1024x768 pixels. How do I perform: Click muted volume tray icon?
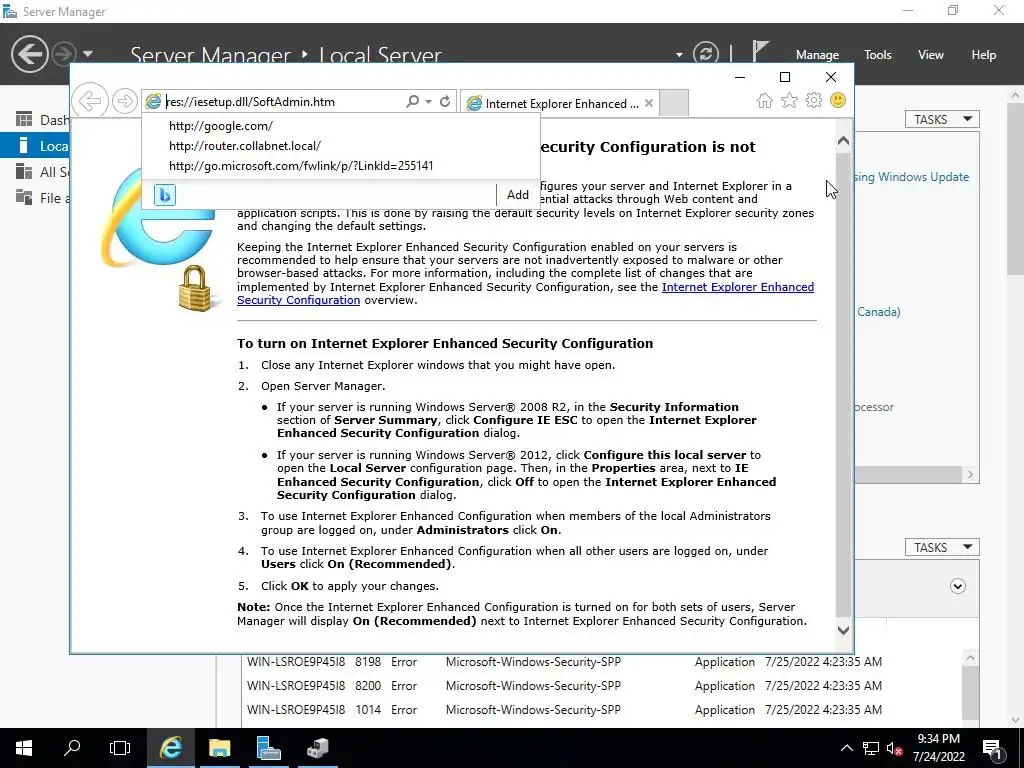pyautogui.click(x=894, y=748)
